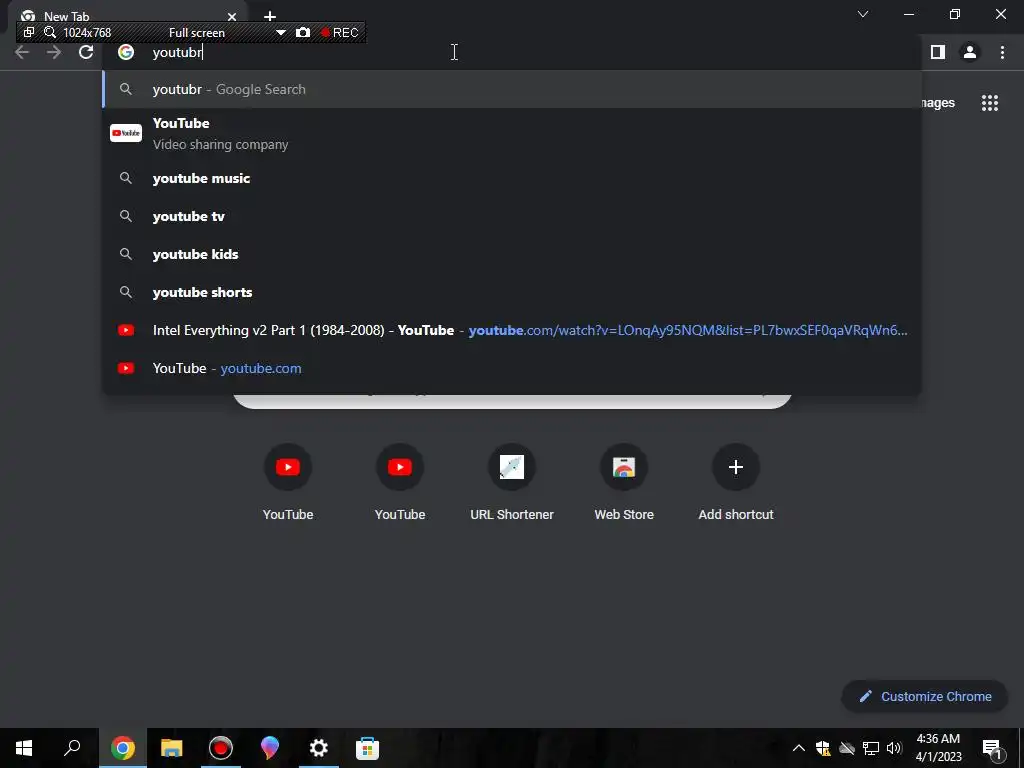Click the Add shortcut plus tile

[x=736, y=482]
